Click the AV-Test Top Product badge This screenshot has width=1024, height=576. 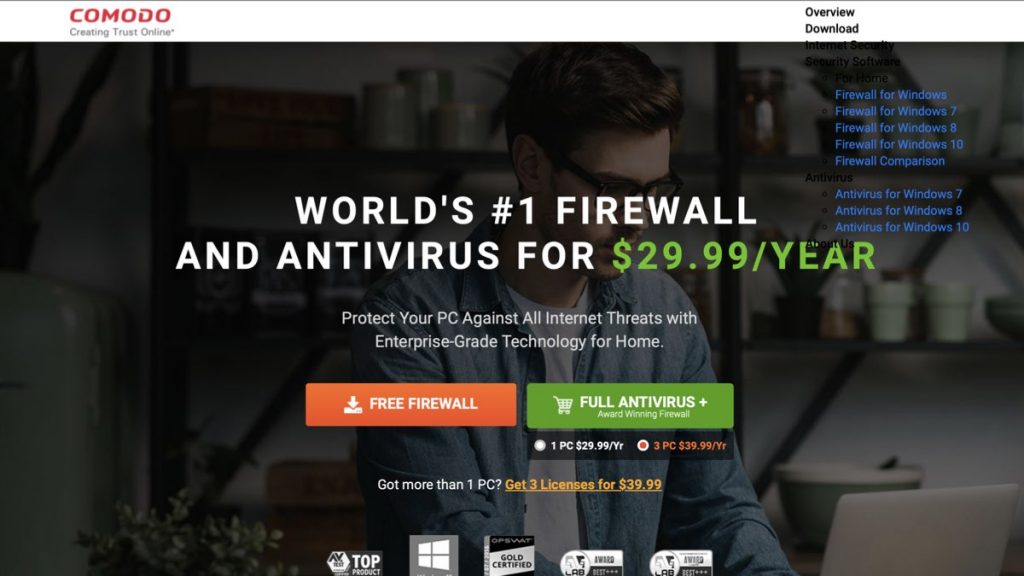(355, 563)
